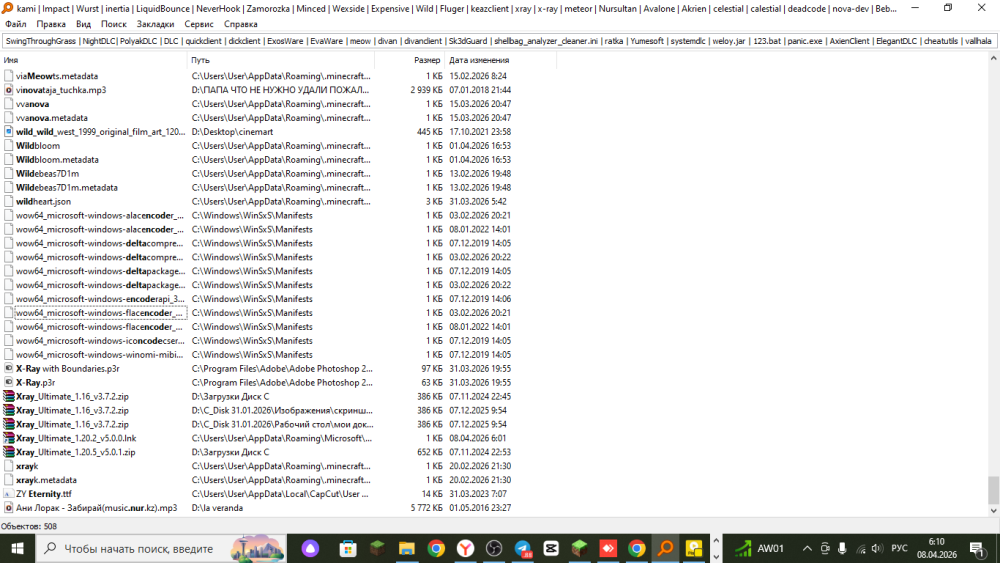Open the Правка menu
The image size is (1000, 563).
point(51,24)
